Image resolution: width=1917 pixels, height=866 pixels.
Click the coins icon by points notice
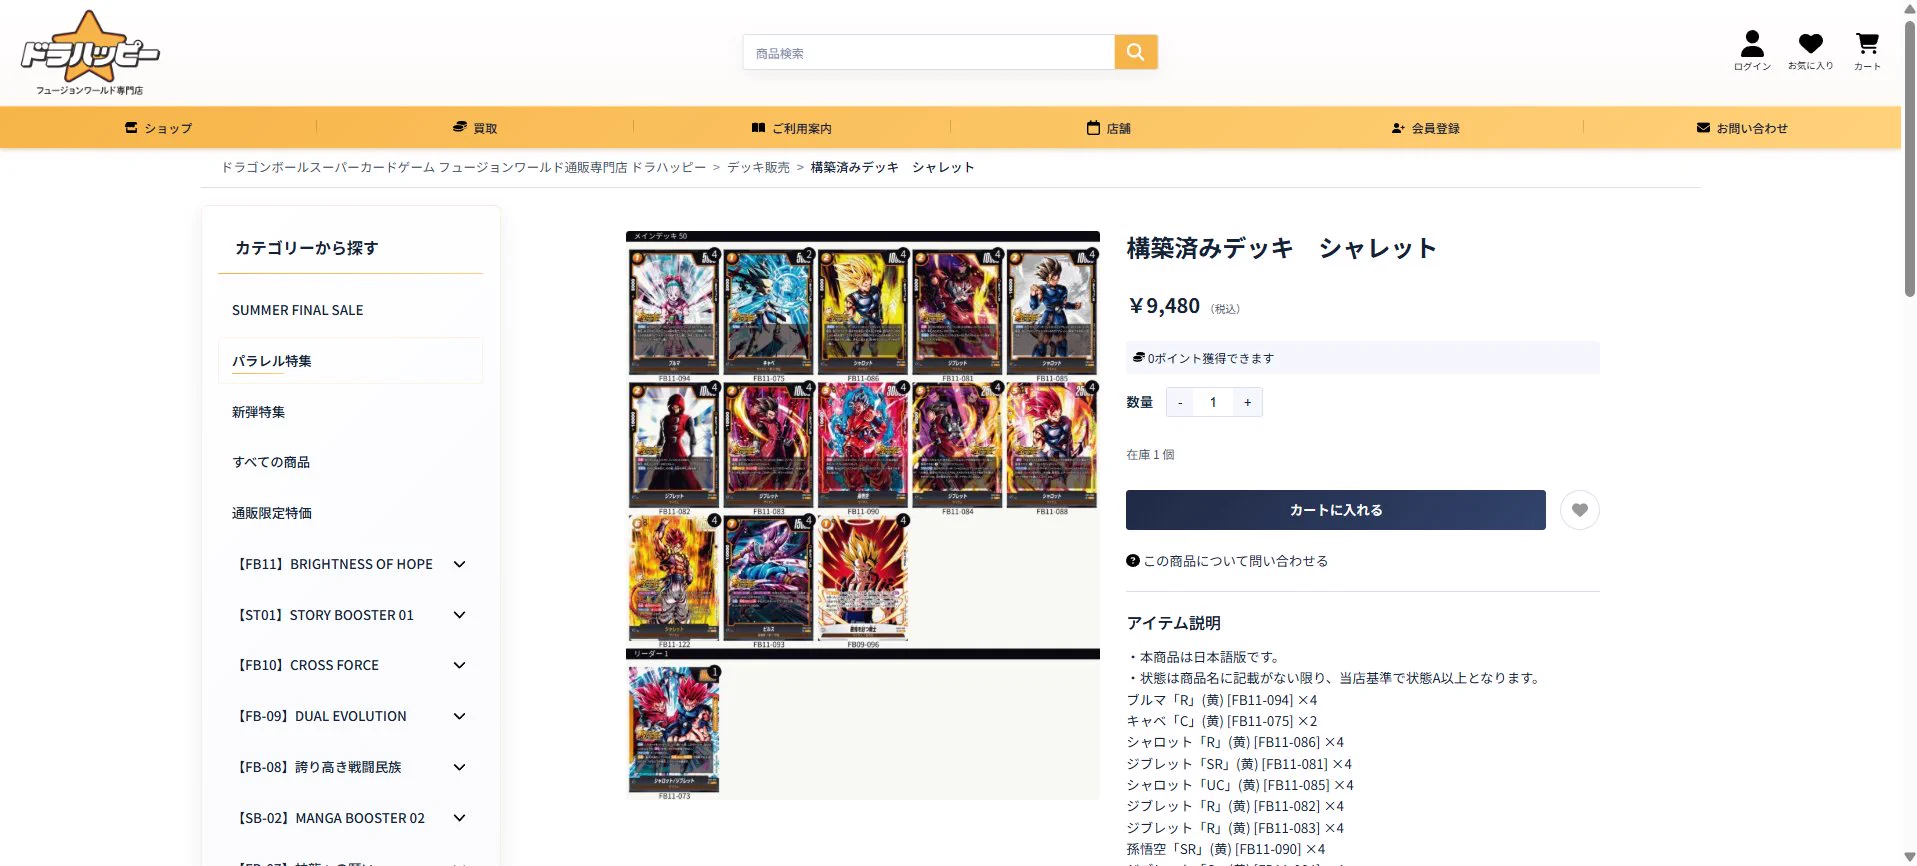click(x=1138, y=357)
